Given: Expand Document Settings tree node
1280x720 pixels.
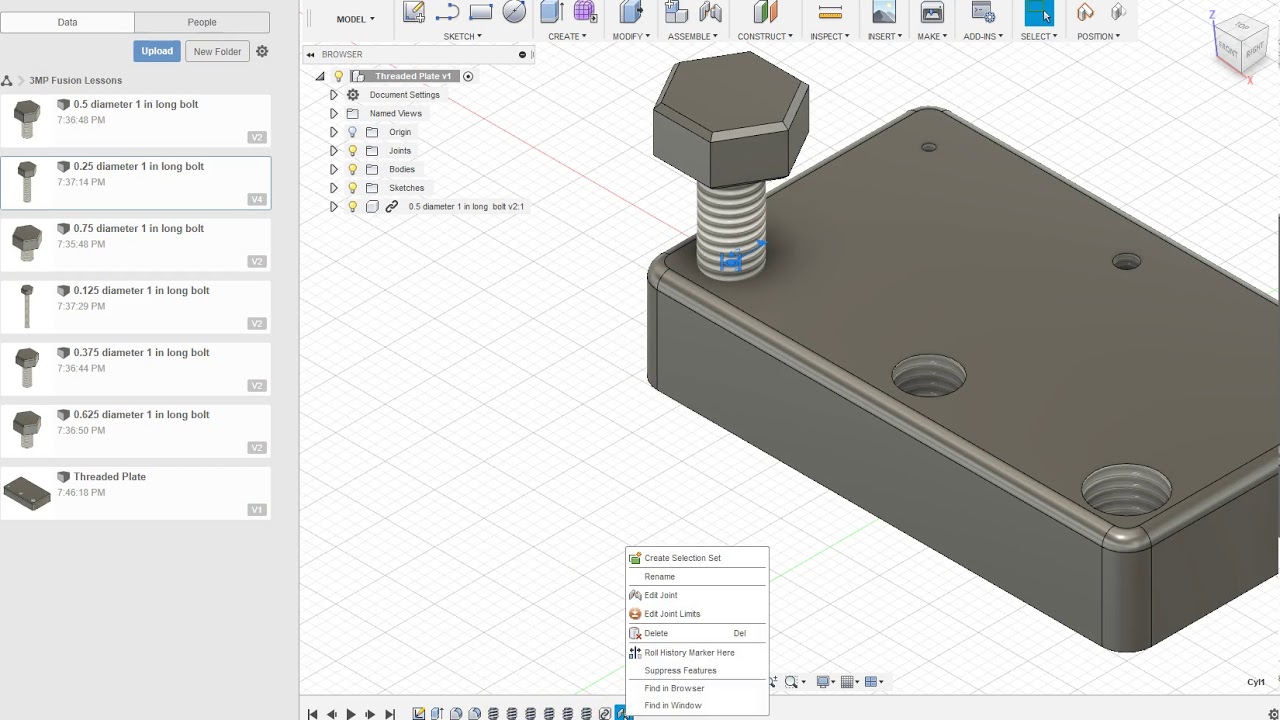Looking at the screenshot, I should coord(334,95).
